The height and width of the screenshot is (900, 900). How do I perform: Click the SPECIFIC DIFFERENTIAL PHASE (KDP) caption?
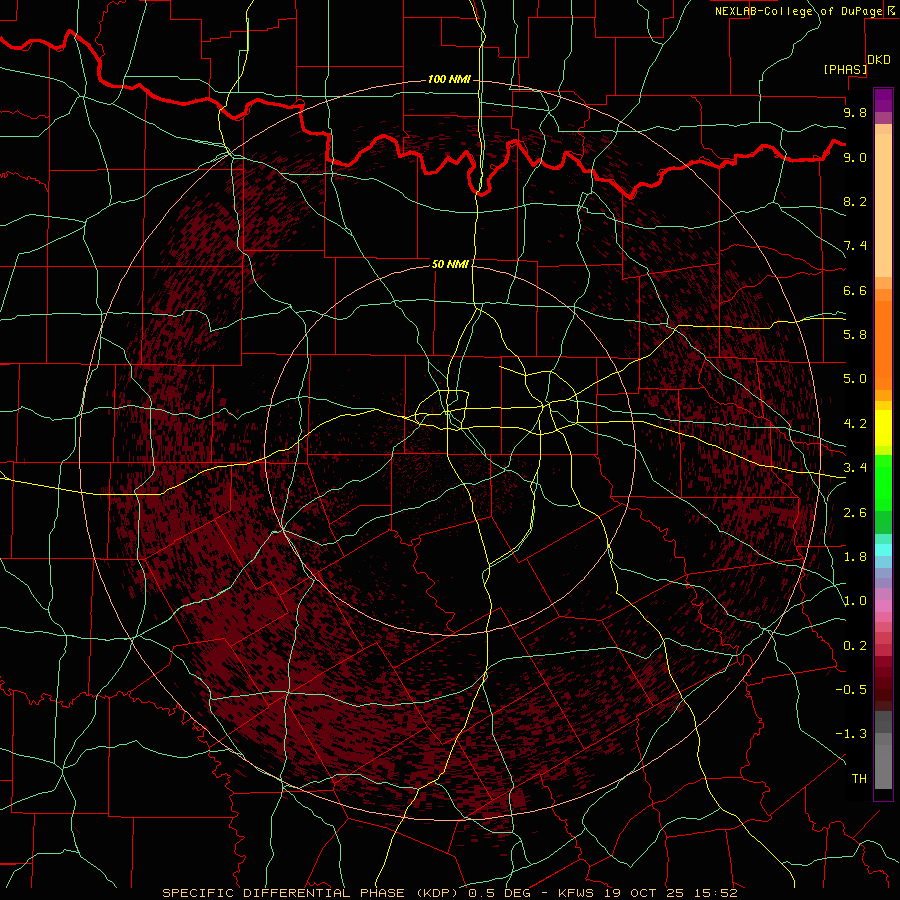click(x=313, y=893)
